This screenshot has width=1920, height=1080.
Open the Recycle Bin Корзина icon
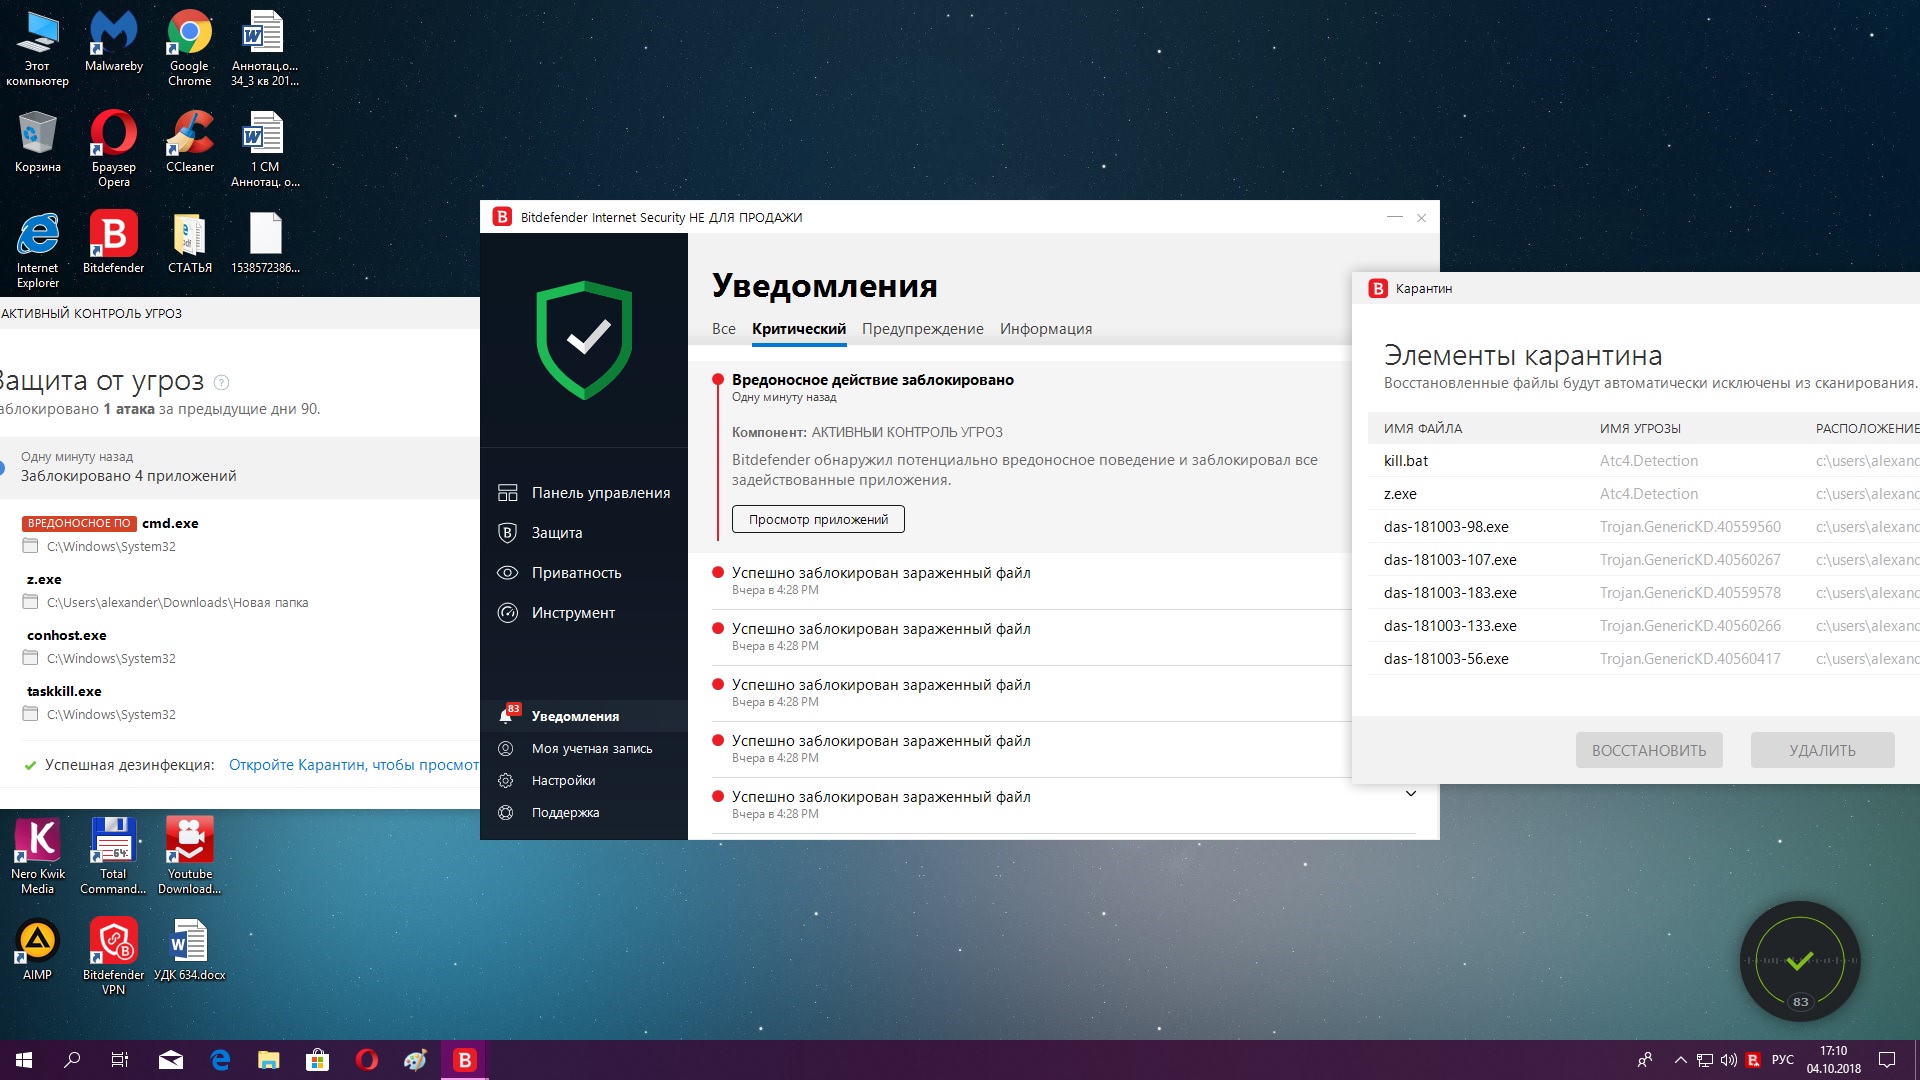click(x=38, y=142)
